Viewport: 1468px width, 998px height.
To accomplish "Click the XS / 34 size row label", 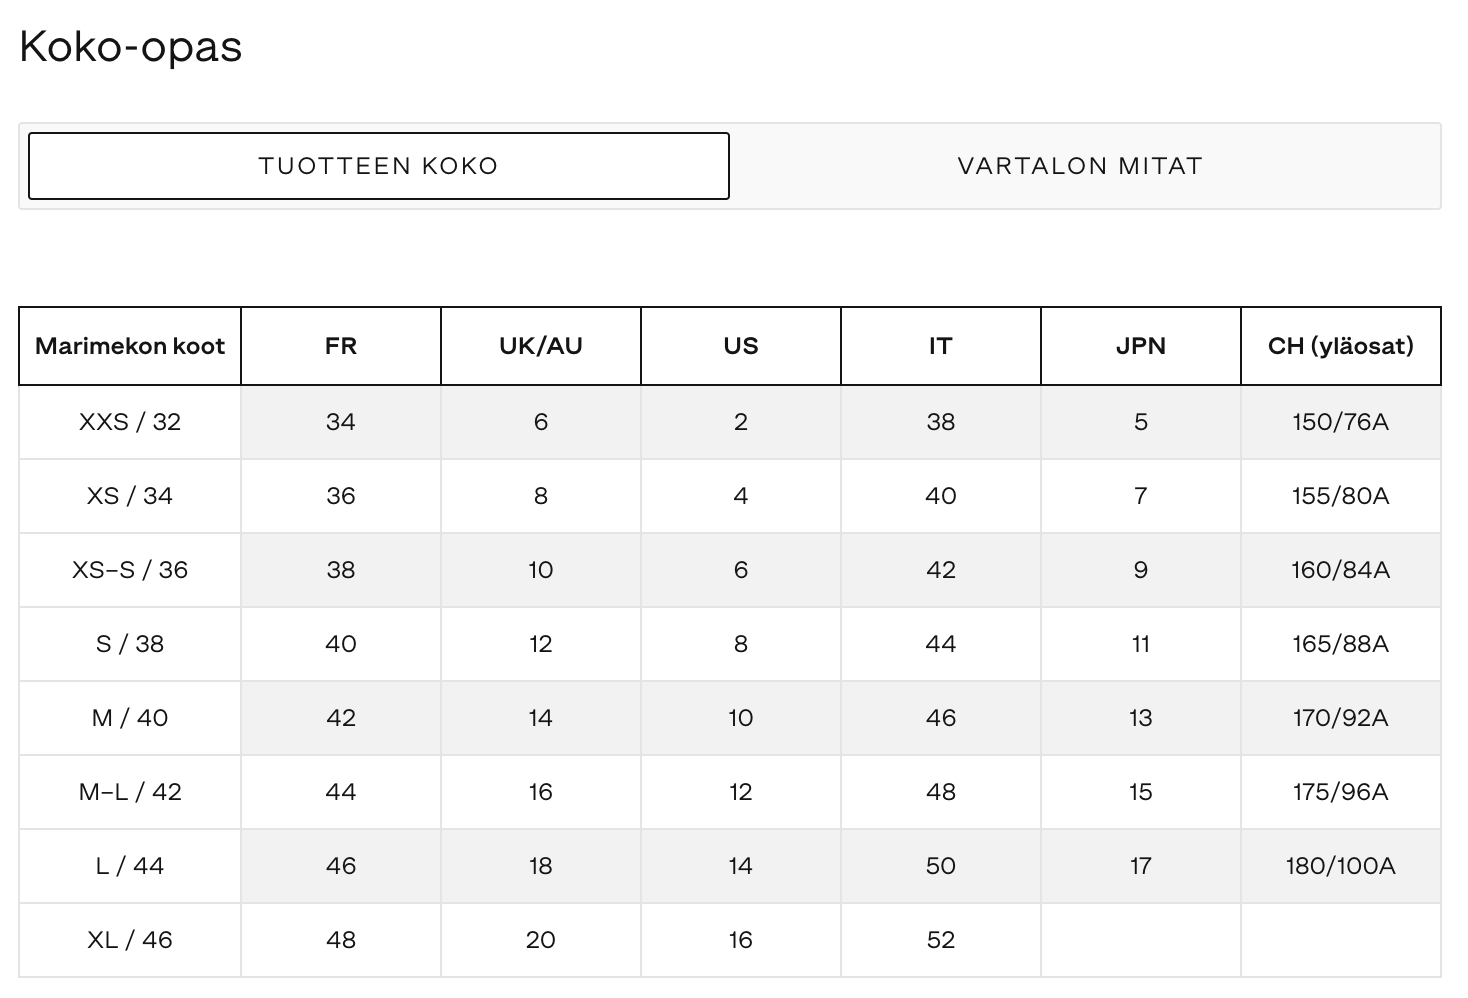I will (130, 496).
